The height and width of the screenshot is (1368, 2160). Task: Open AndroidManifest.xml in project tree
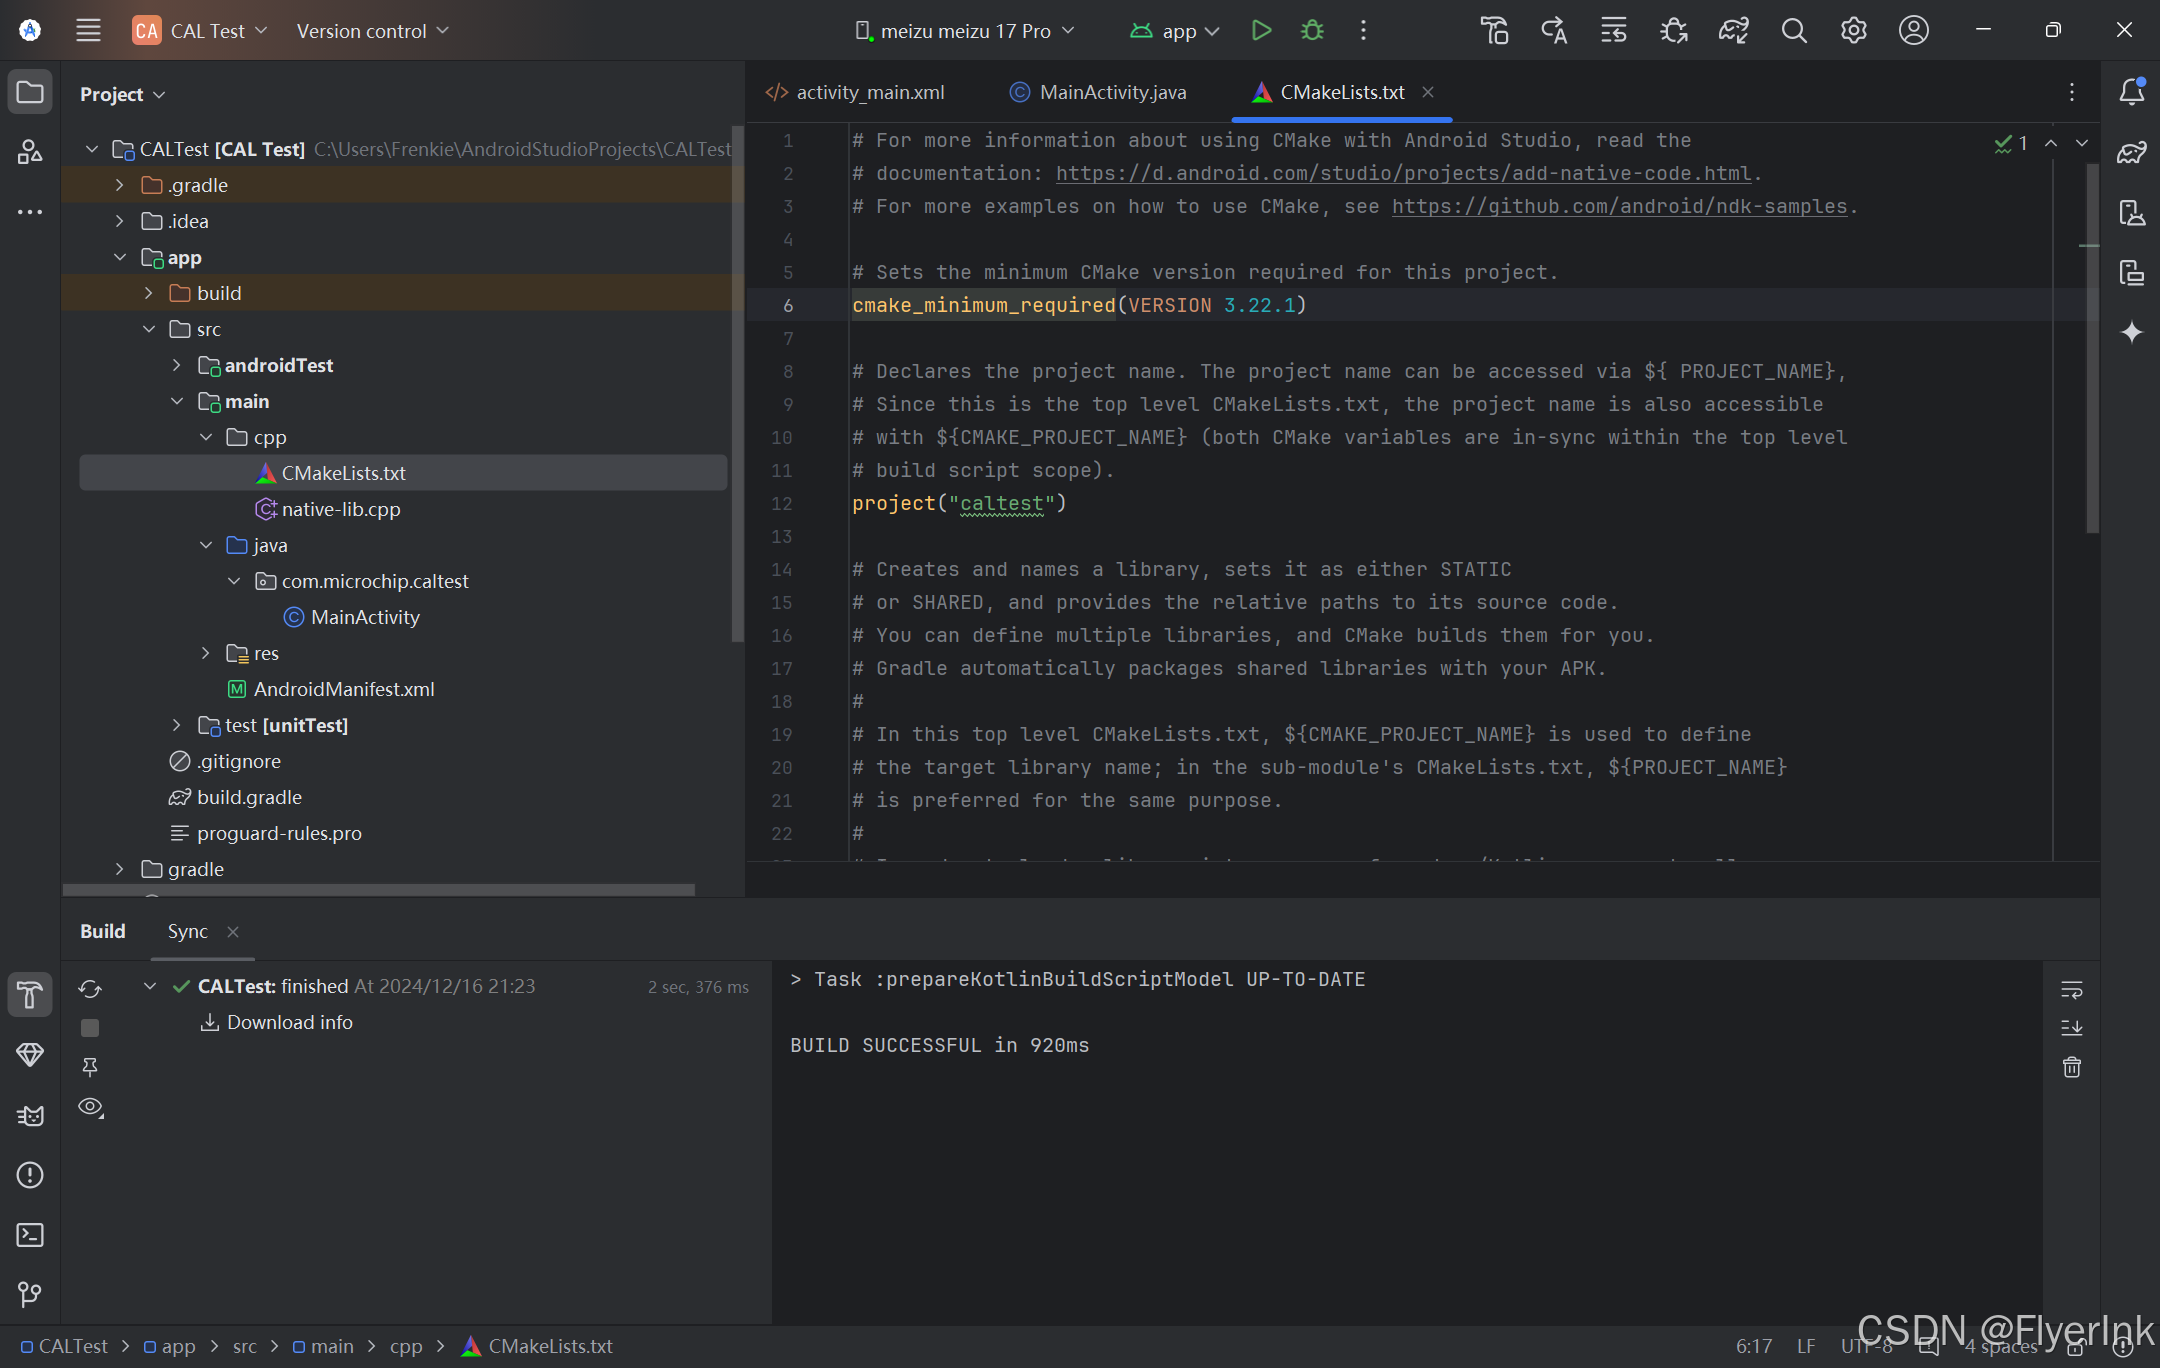(x=344, y=689)
